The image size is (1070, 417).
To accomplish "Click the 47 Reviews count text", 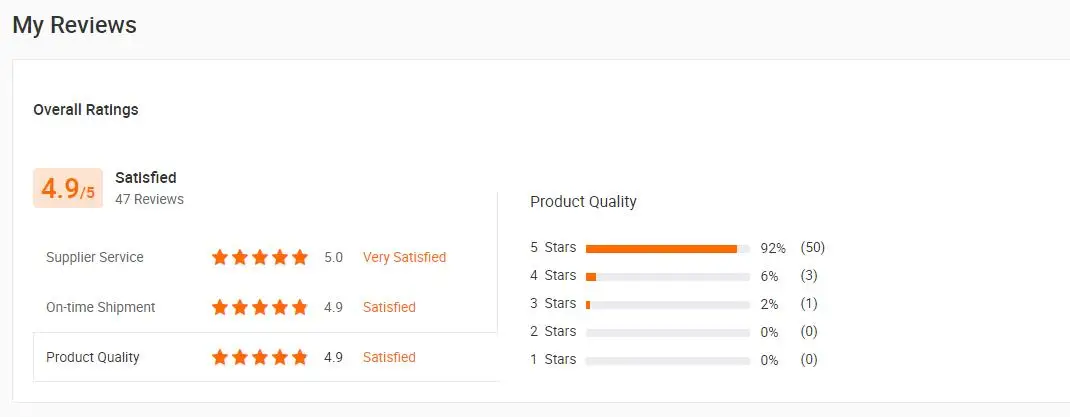I will (149, 199).
